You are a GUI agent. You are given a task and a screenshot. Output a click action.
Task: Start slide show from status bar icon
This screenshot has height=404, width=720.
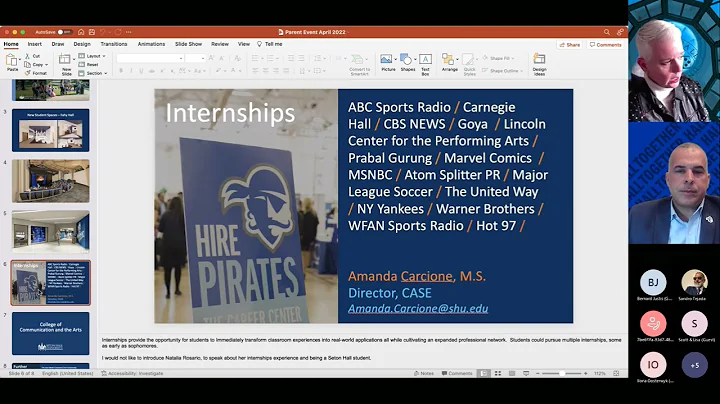pos(526,374)
